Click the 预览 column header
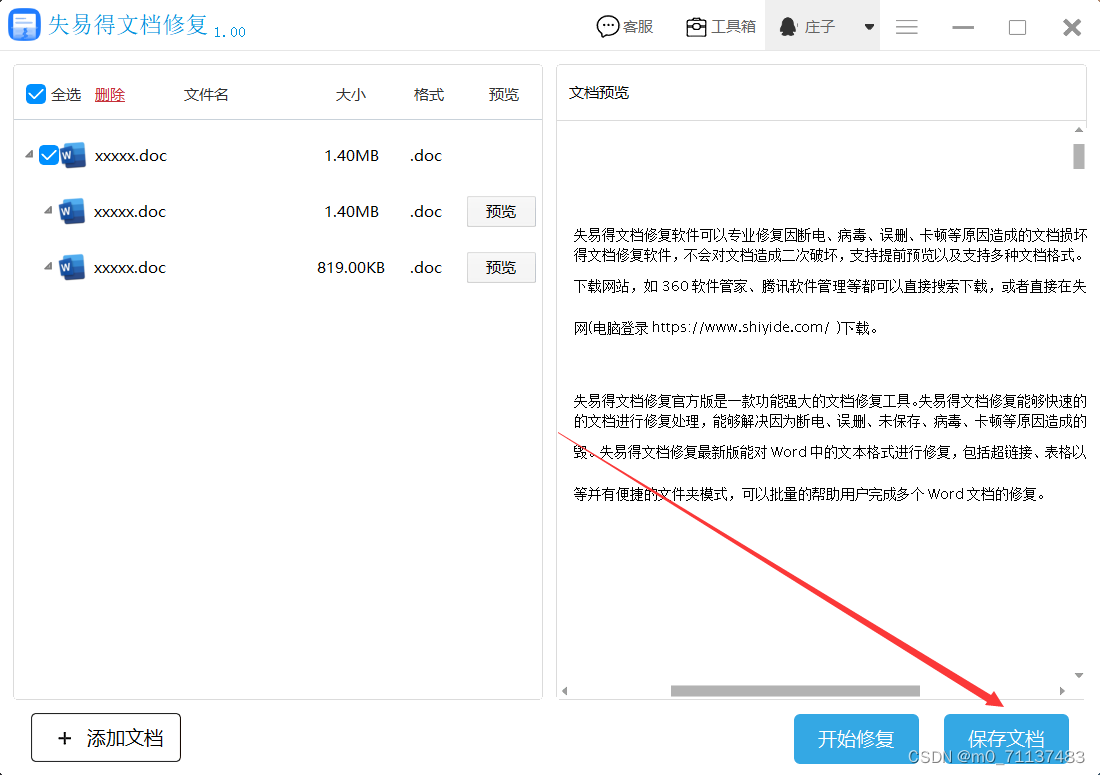This screenshot has width=1100, height=775. [504, 95]
